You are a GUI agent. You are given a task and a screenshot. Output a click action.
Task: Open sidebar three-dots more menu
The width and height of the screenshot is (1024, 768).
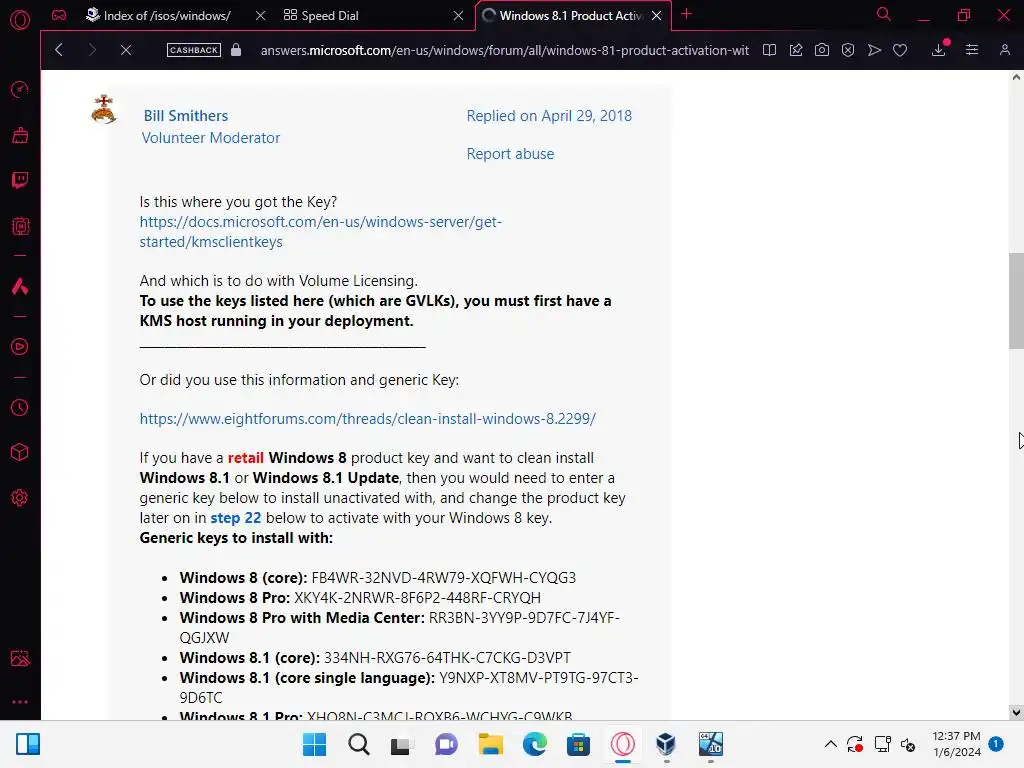pyautogui.click(x=20, y=702)
